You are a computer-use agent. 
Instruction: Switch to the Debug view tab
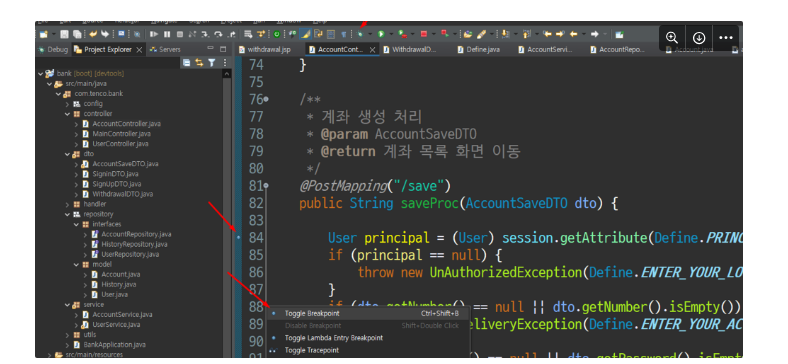(53, 49)
